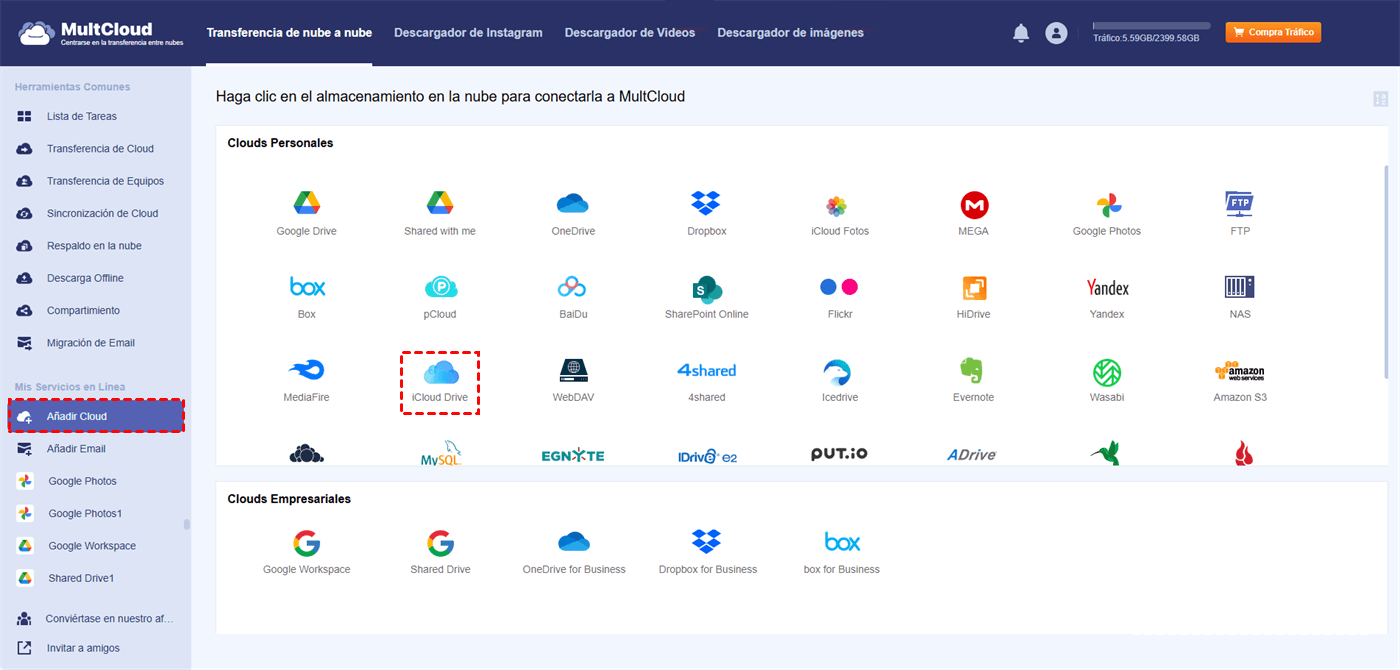Image resolution: width=1400 pixels, height=670 pixels.
Task: Select the Shared Drive business icon
Action: point(440,543)
